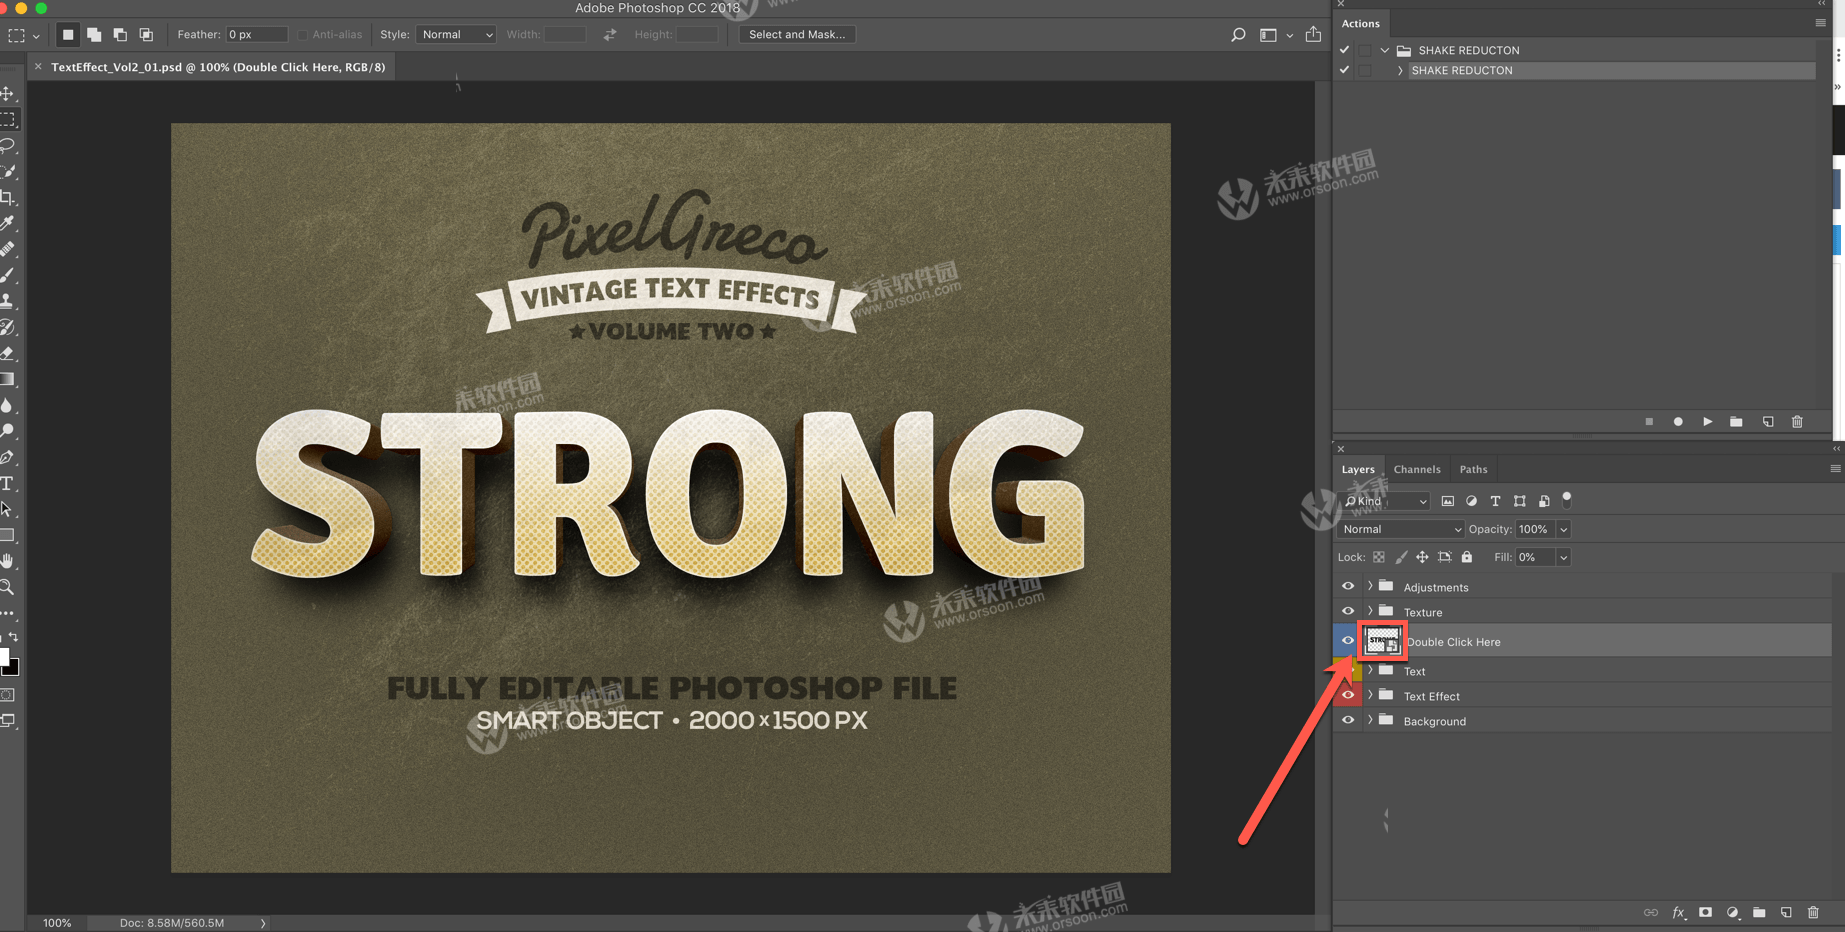Click the Feather input field
Screen dimensions: 1845x932
tap(257, 34)
